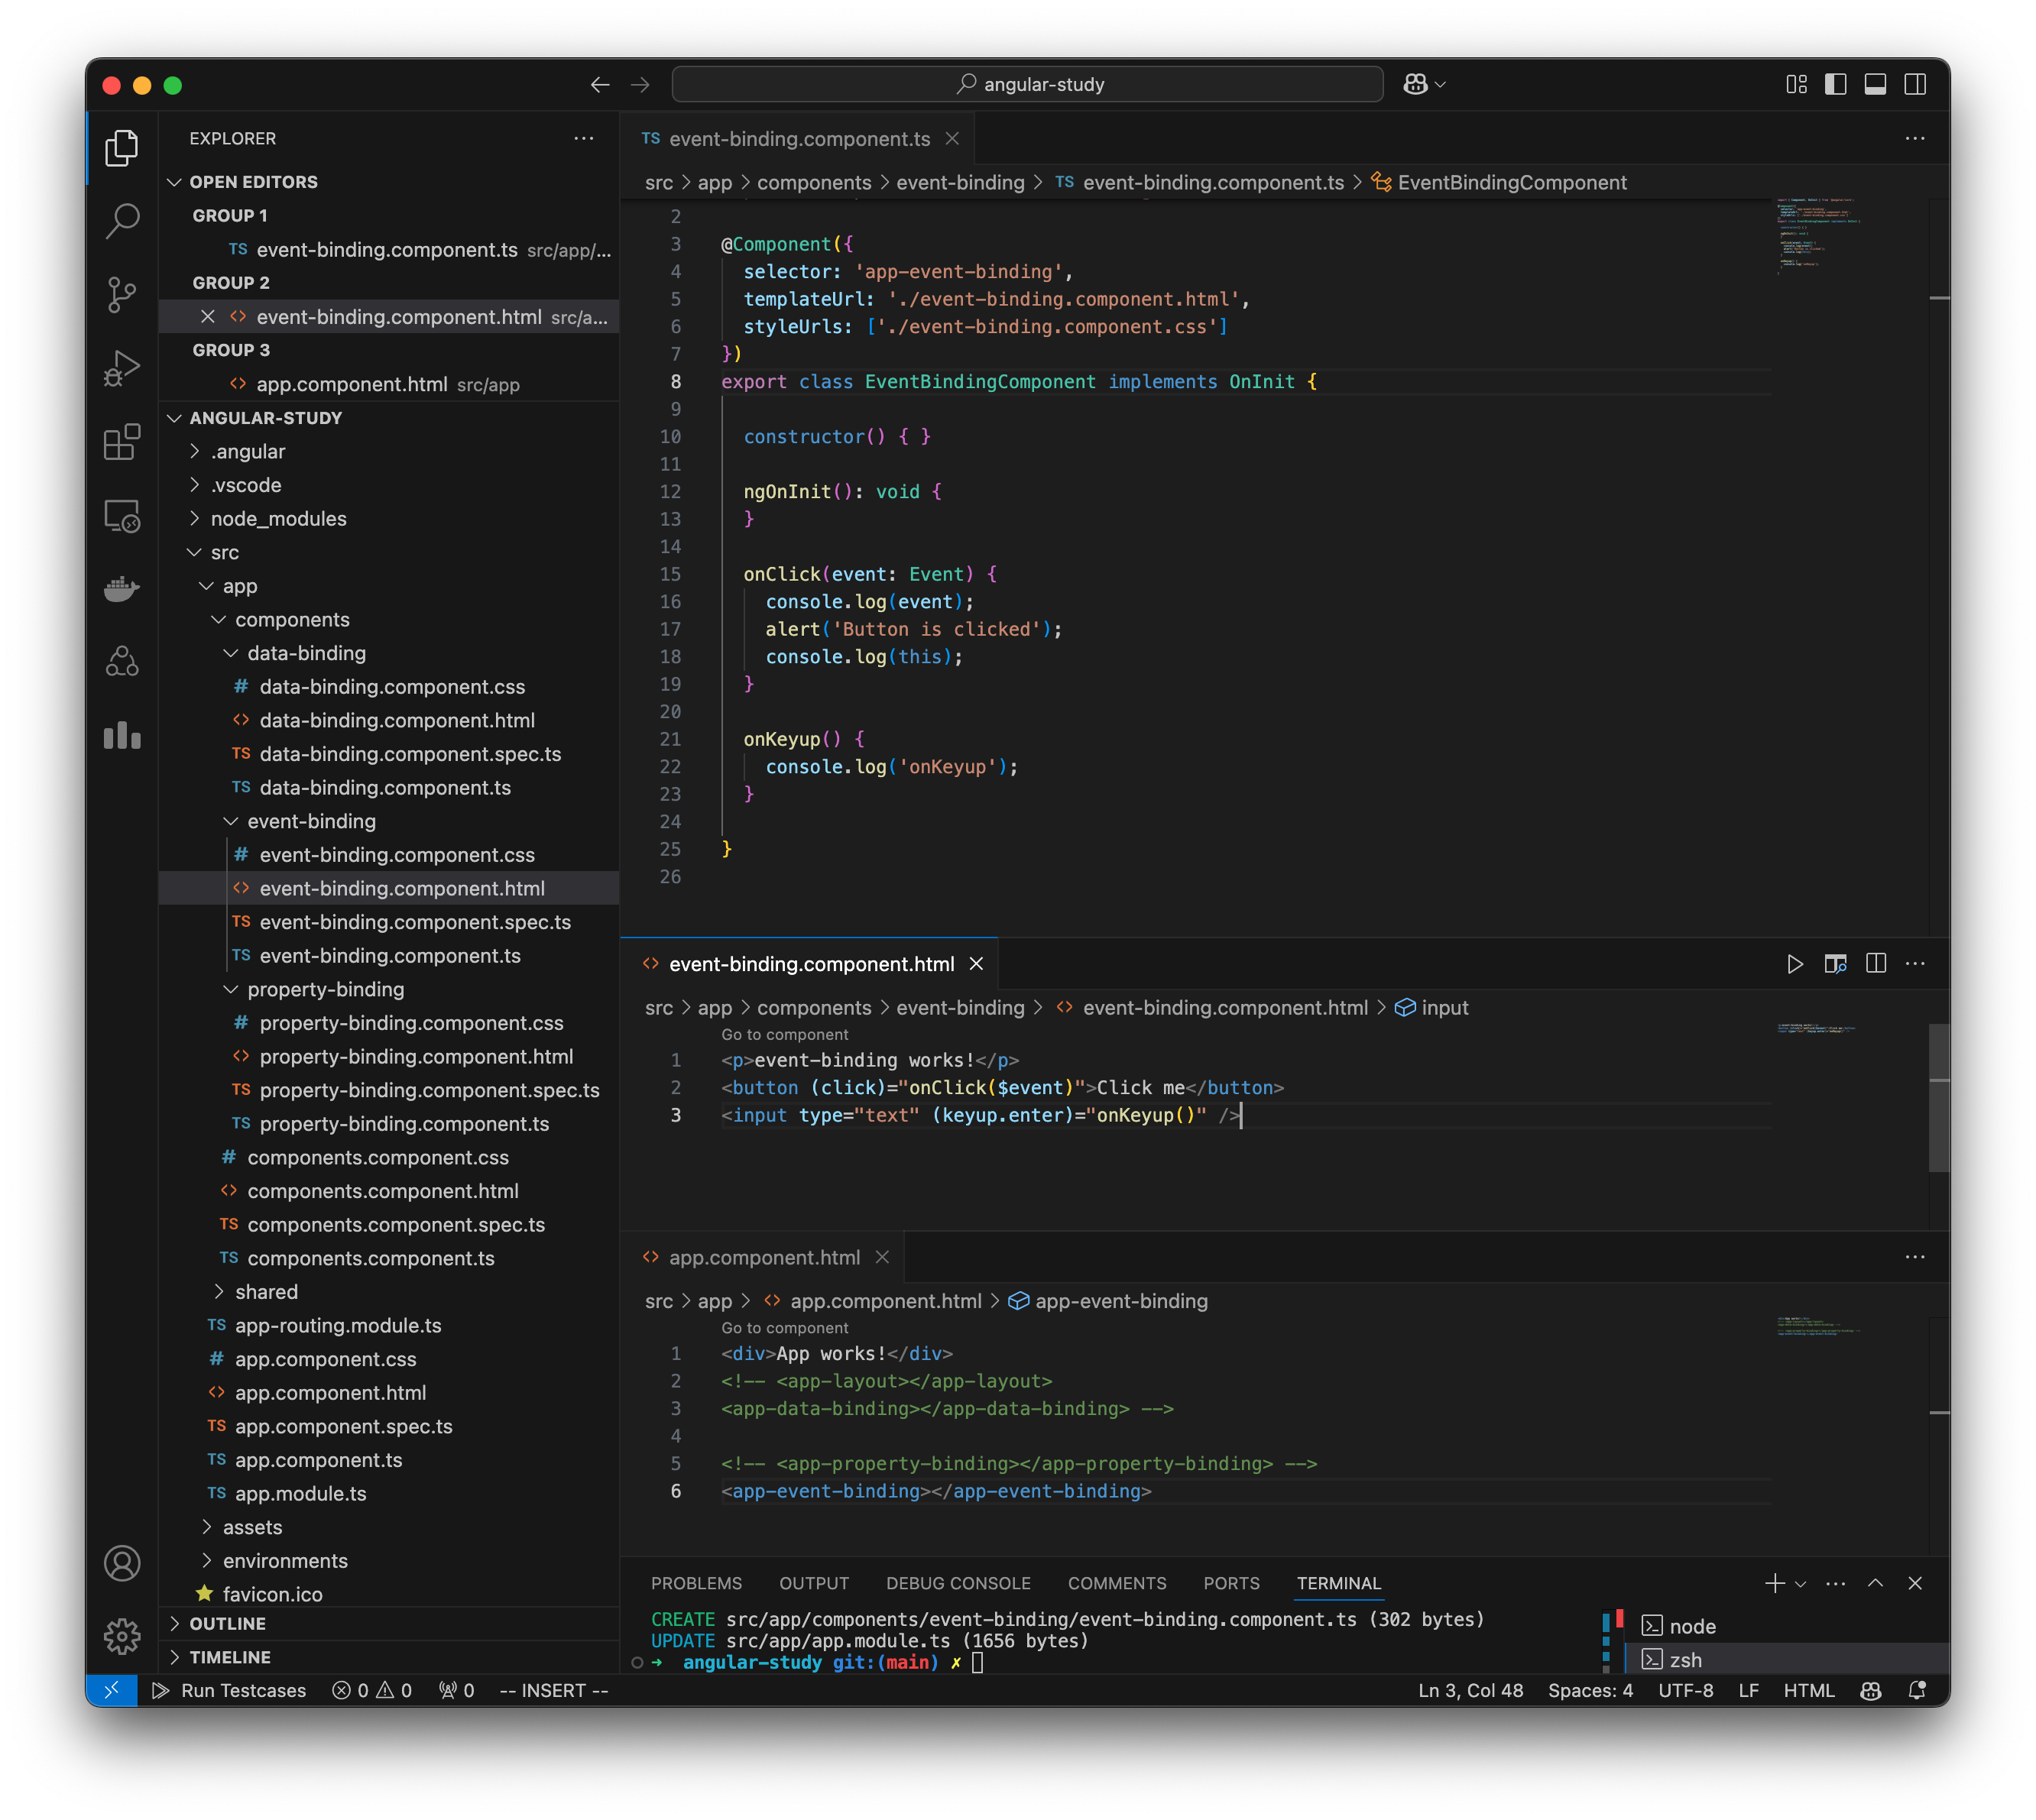Switch to the PROBLEMS tab
This screenshot has height=1820, width=2036.
tap(697, 1583)
